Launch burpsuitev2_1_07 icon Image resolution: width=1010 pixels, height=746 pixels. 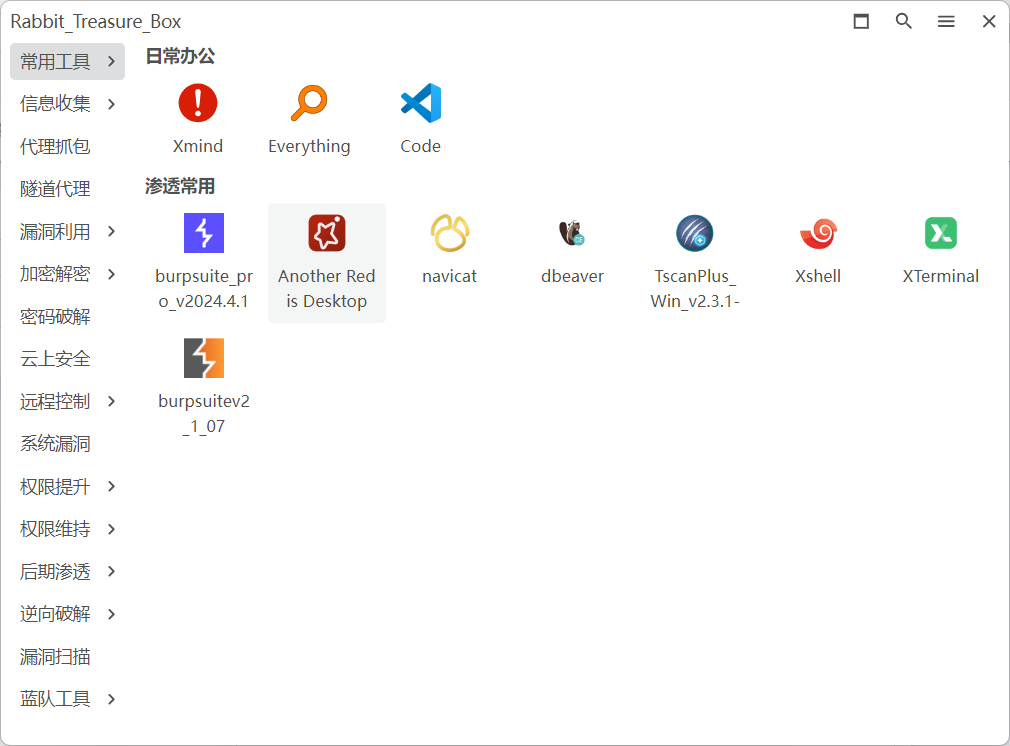(x=203, y=359)
